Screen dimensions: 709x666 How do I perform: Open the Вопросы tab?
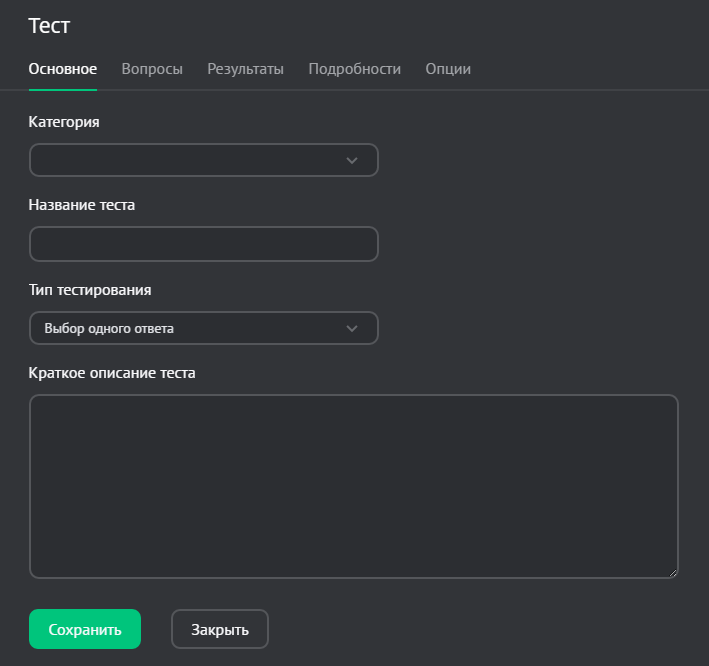point(152,69)
